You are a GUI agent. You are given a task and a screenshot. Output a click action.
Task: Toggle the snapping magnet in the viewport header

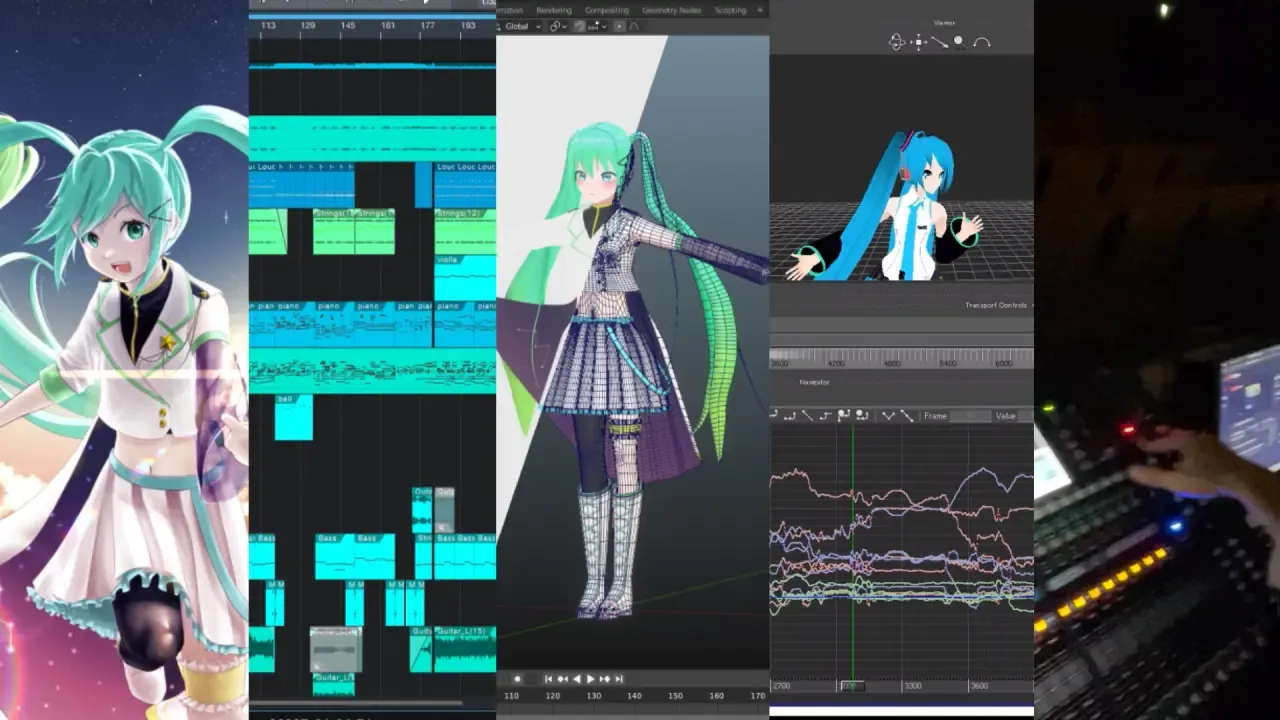click(x=555, y=26)
